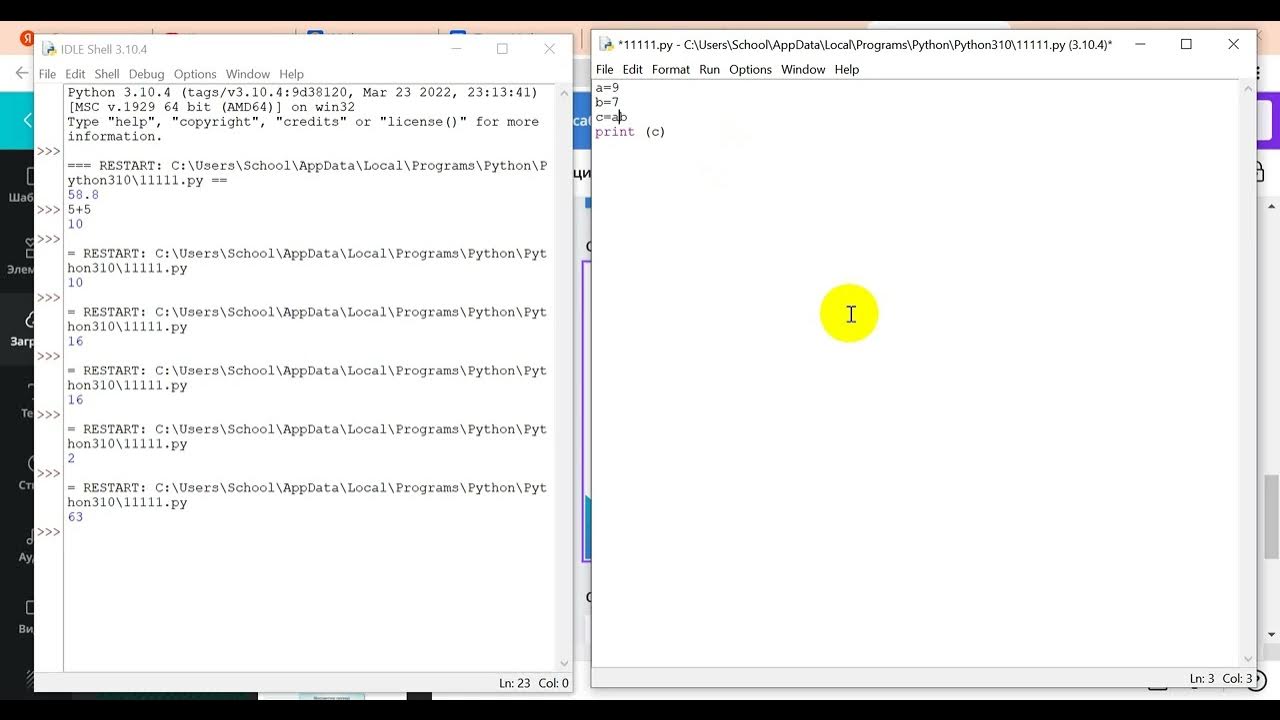Image resolution: width=1280 pixels, height=720 pixels.
Task: Open Options menu in 11111.py editor
Action: pyautogui.click(x=750, y=69)
